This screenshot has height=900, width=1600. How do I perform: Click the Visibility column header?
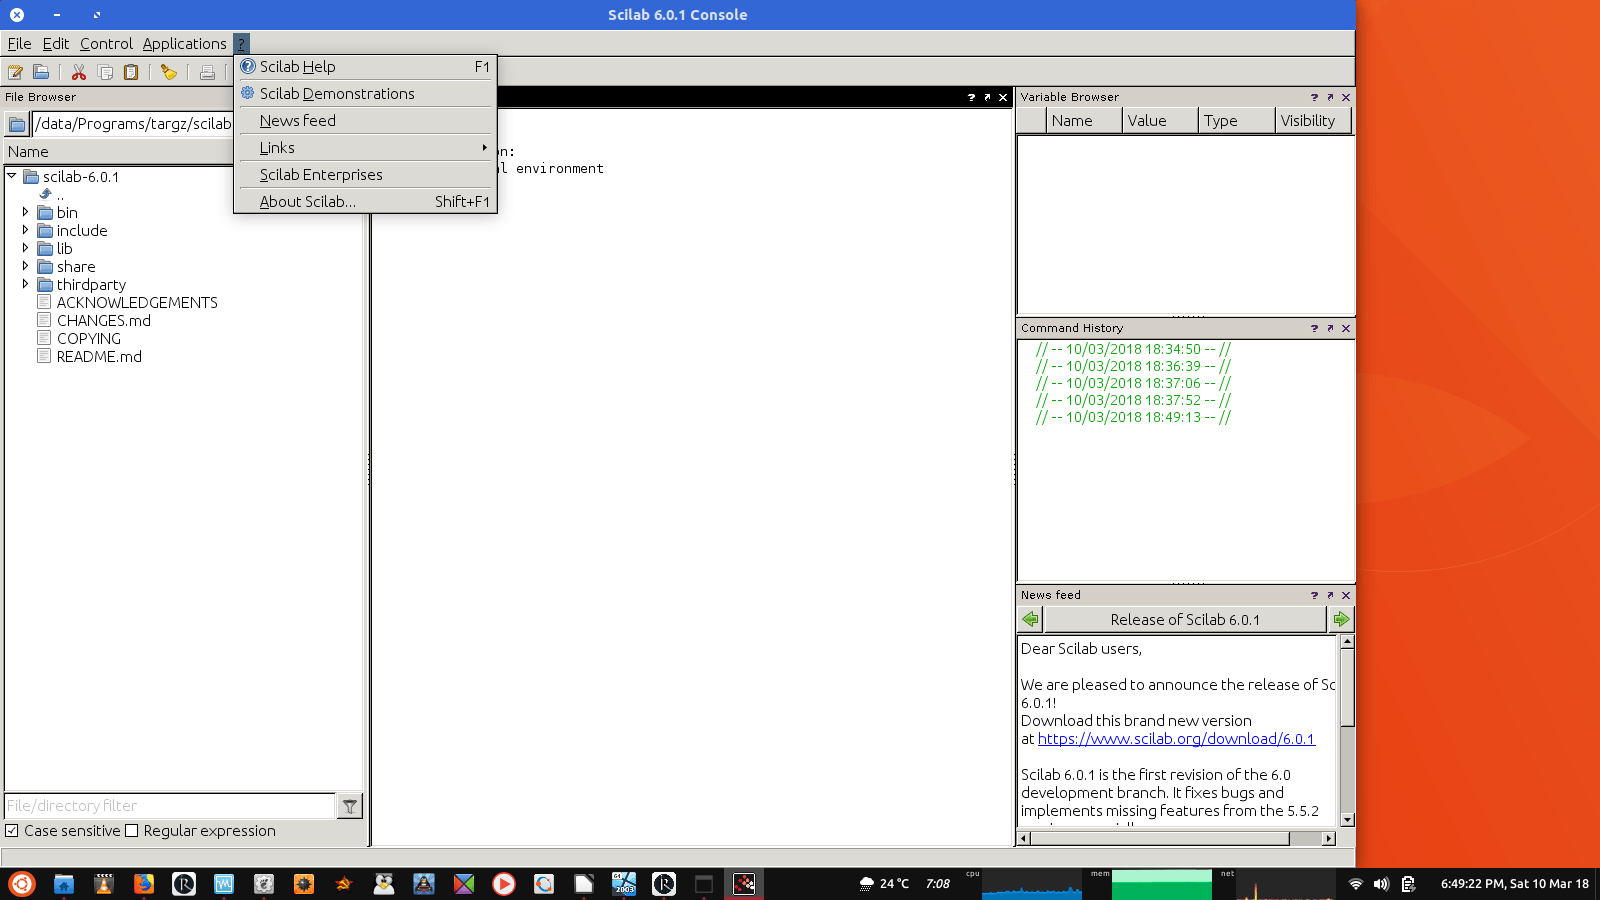tap(1314, 121)
